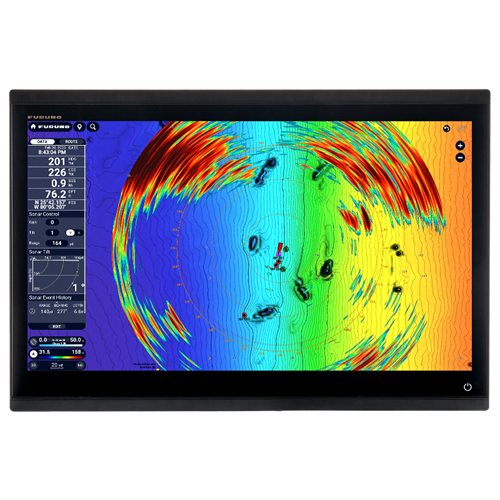Click the sonar event history target icon

click(32, 312)
